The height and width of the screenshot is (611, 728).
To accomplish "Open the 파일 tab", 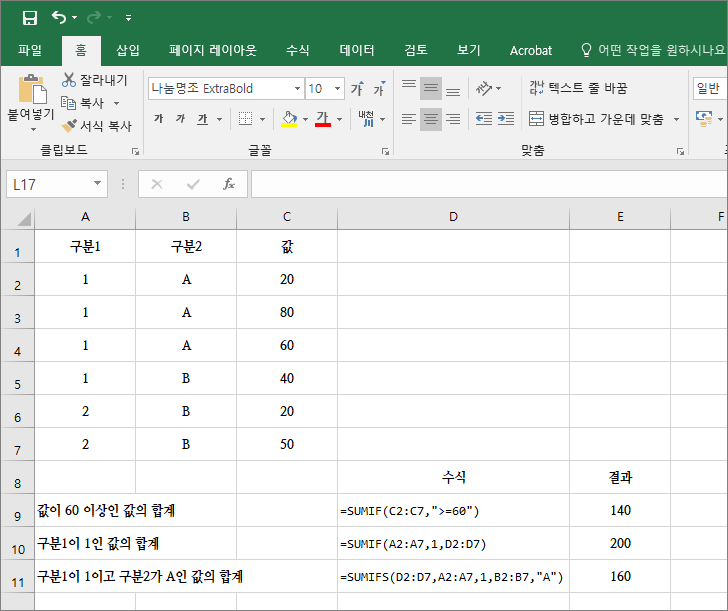I will click(30, 50).
